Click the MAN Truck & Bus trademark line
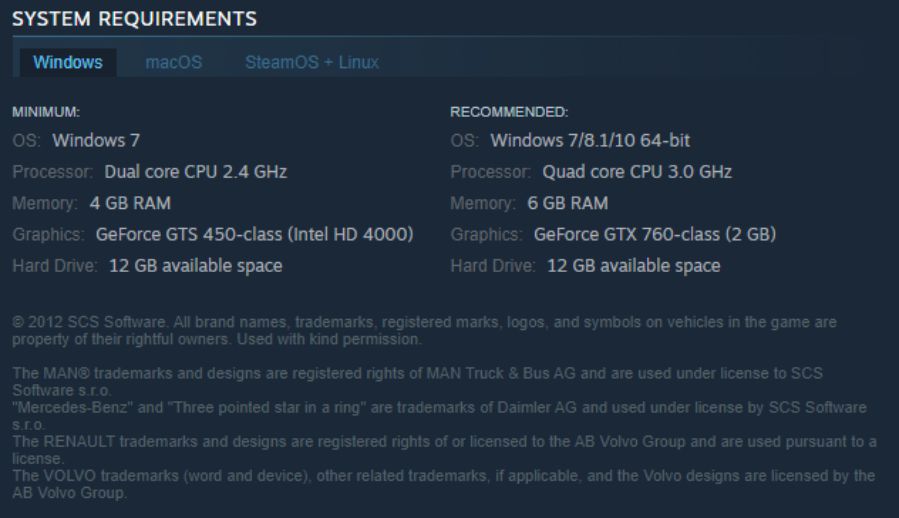 [x=417, y=381]
